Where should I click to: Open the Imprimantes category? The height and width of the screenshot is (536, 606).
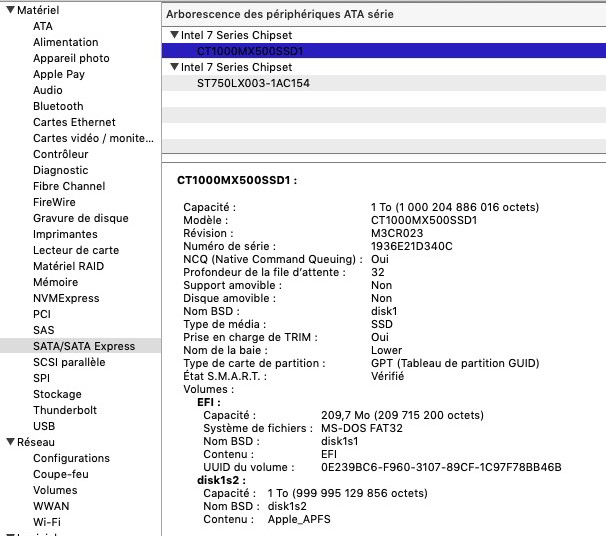coord(65,234)
